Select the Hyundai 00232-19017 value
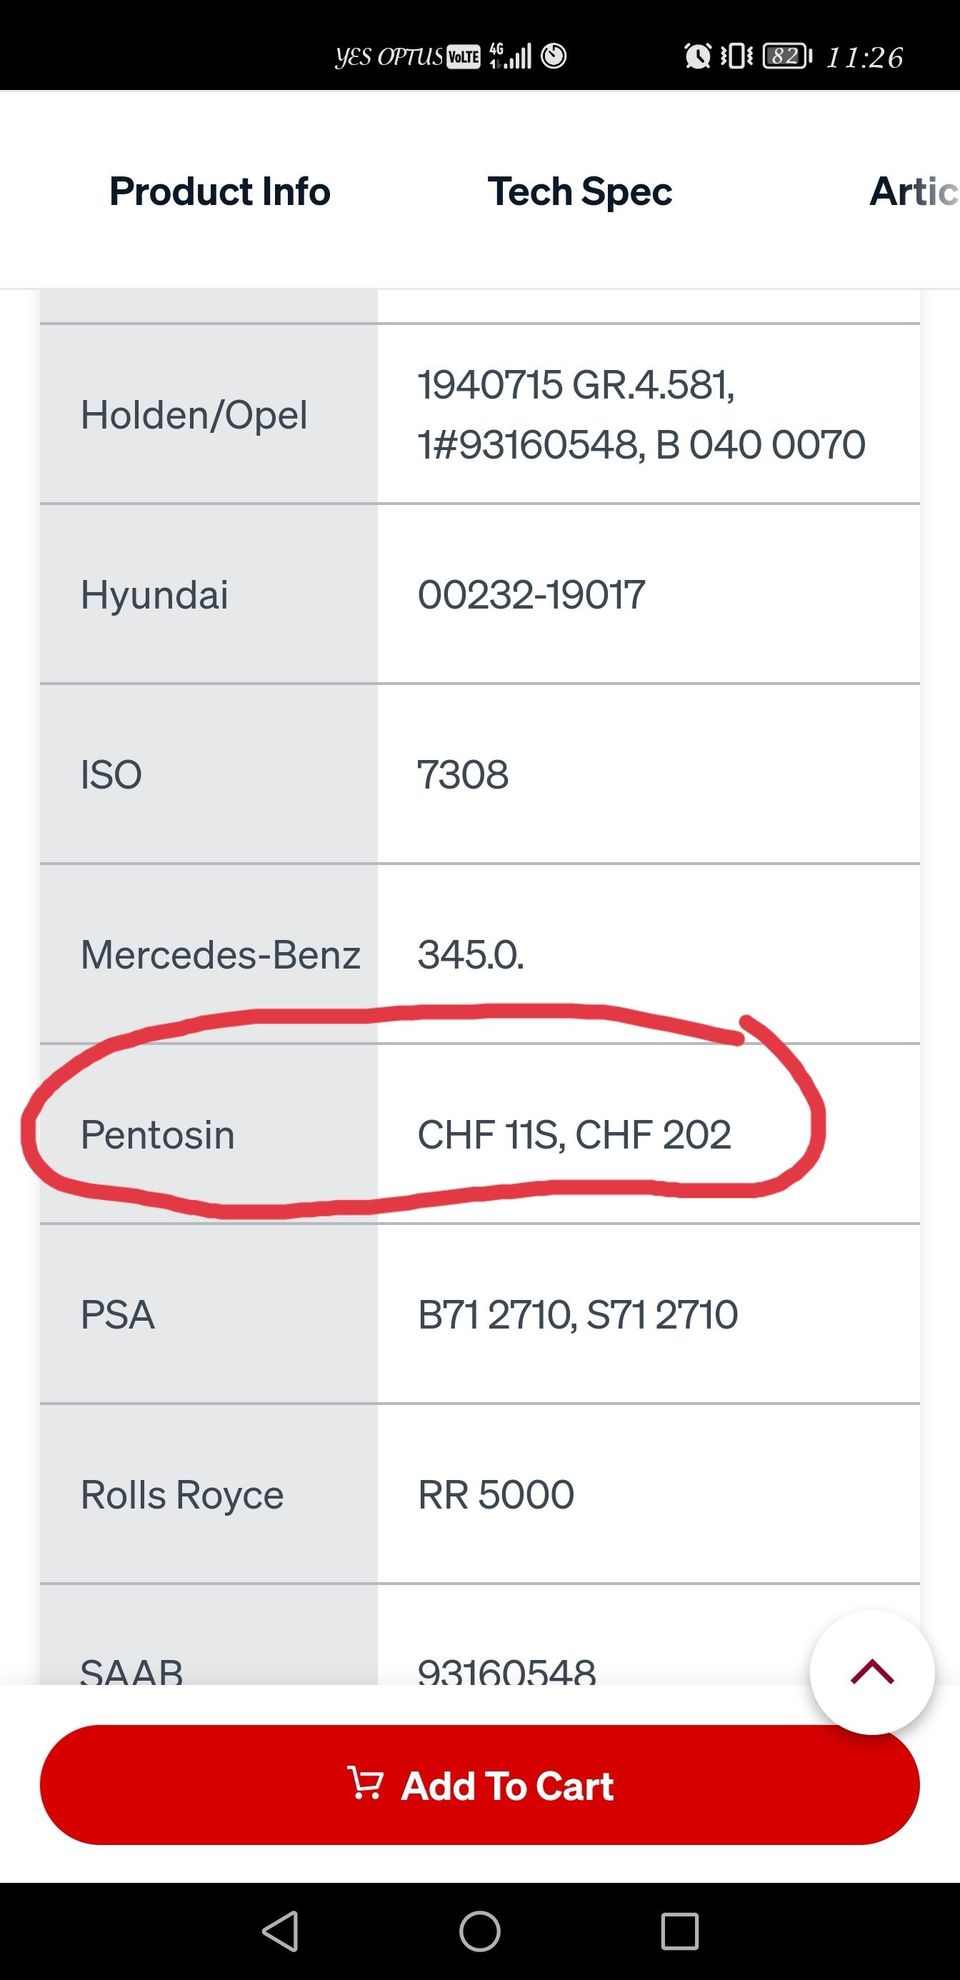Image resolution: width=960 pixels, height=1980 pixels. pyautogui.click(x=531, y=595)
